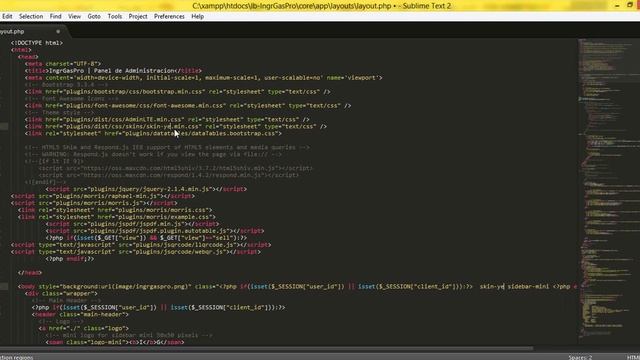Open the Preferences menu
The width and height of the screenshot is (640, 360).
tap(169, 16)
